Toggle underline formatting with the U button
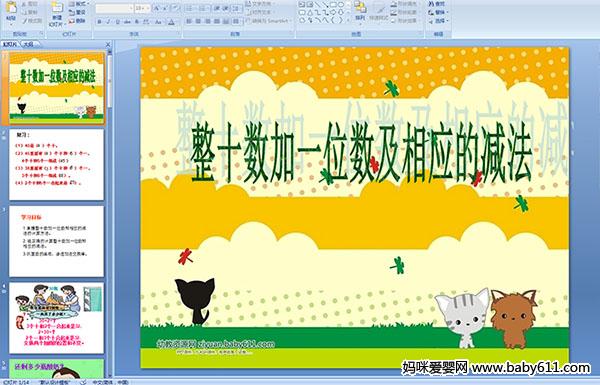Screen dimensions: 600x385 pos(117,22)
